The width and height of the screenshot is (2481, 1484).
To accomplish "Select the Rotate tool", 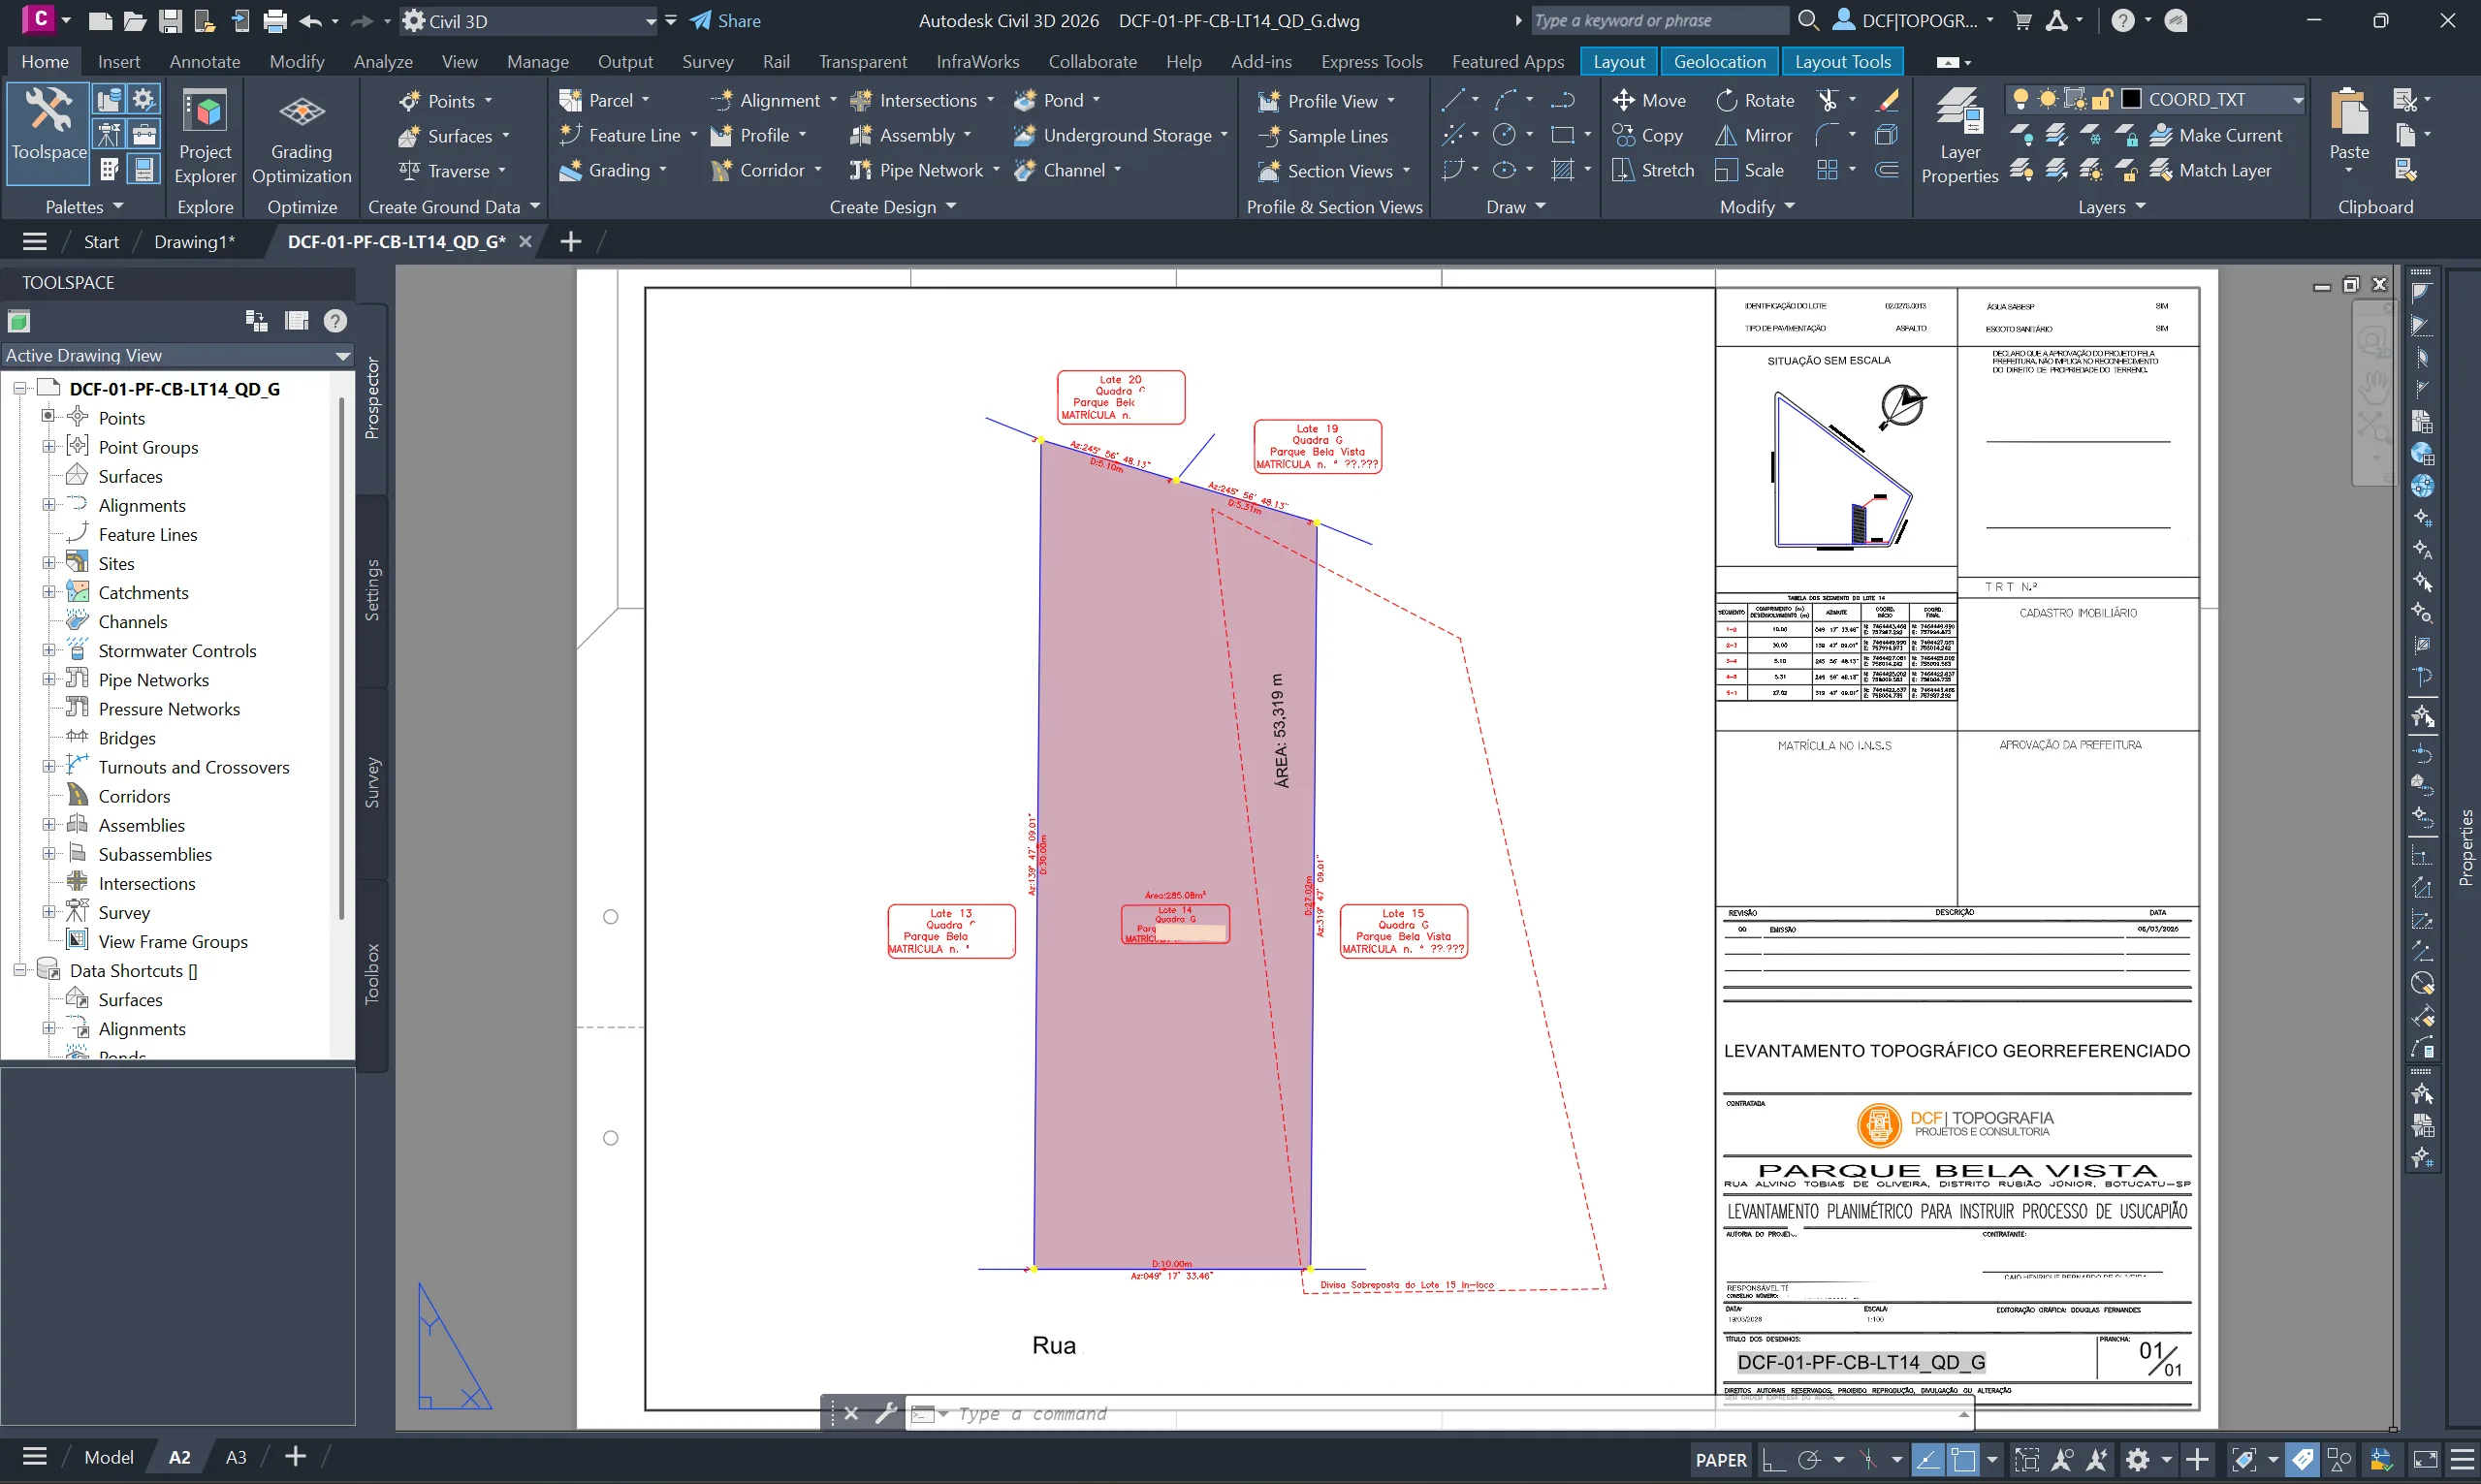I will click(1755, 100).
